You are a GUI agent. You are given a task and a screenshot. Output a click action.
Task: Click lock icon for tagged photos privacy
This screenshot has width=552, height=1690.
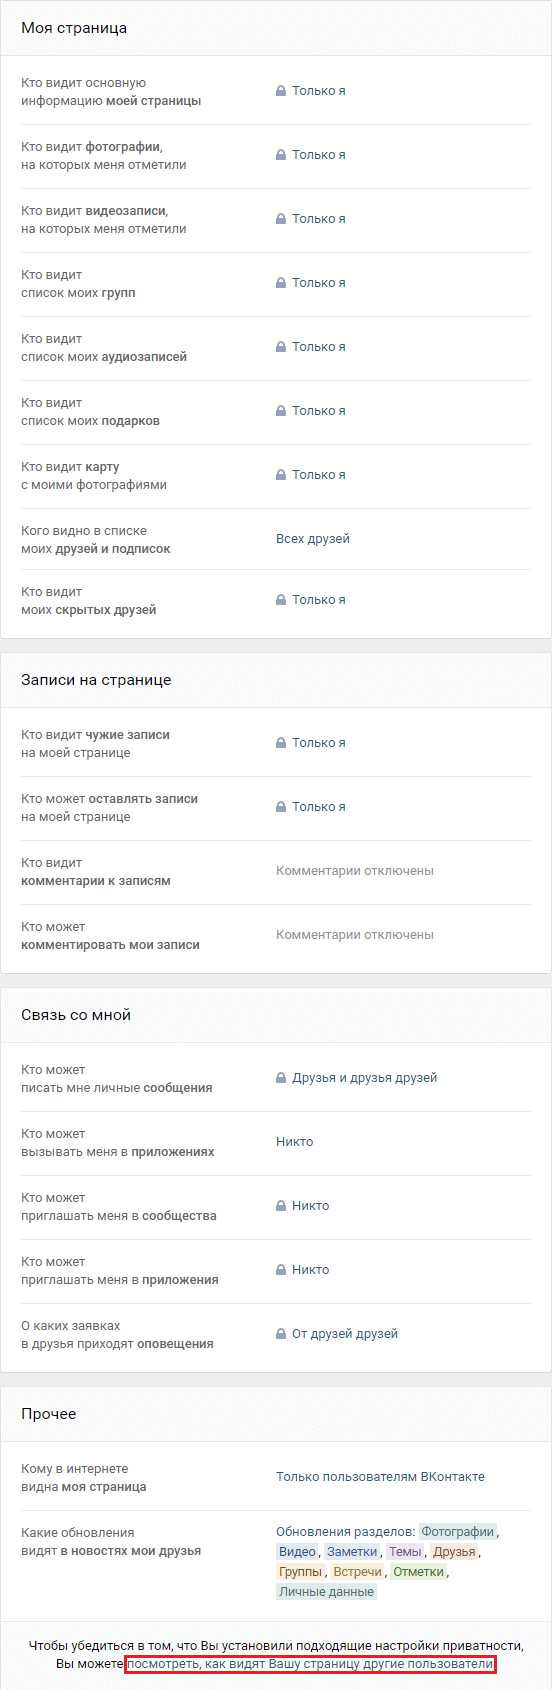[x=281, y=155]
